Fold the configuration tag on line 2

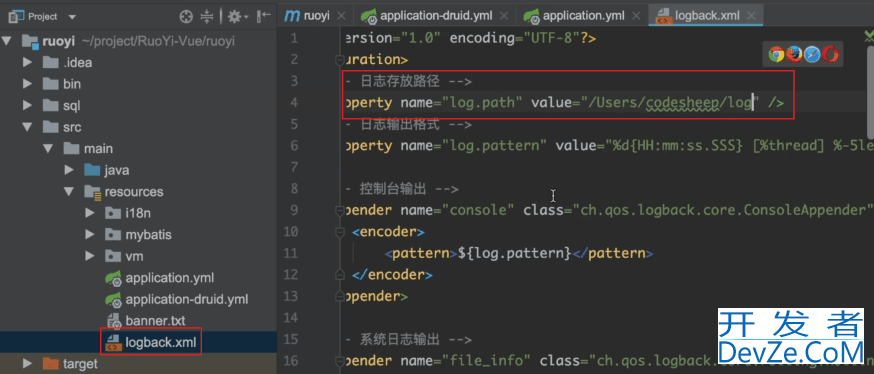[x=339, y=60]
